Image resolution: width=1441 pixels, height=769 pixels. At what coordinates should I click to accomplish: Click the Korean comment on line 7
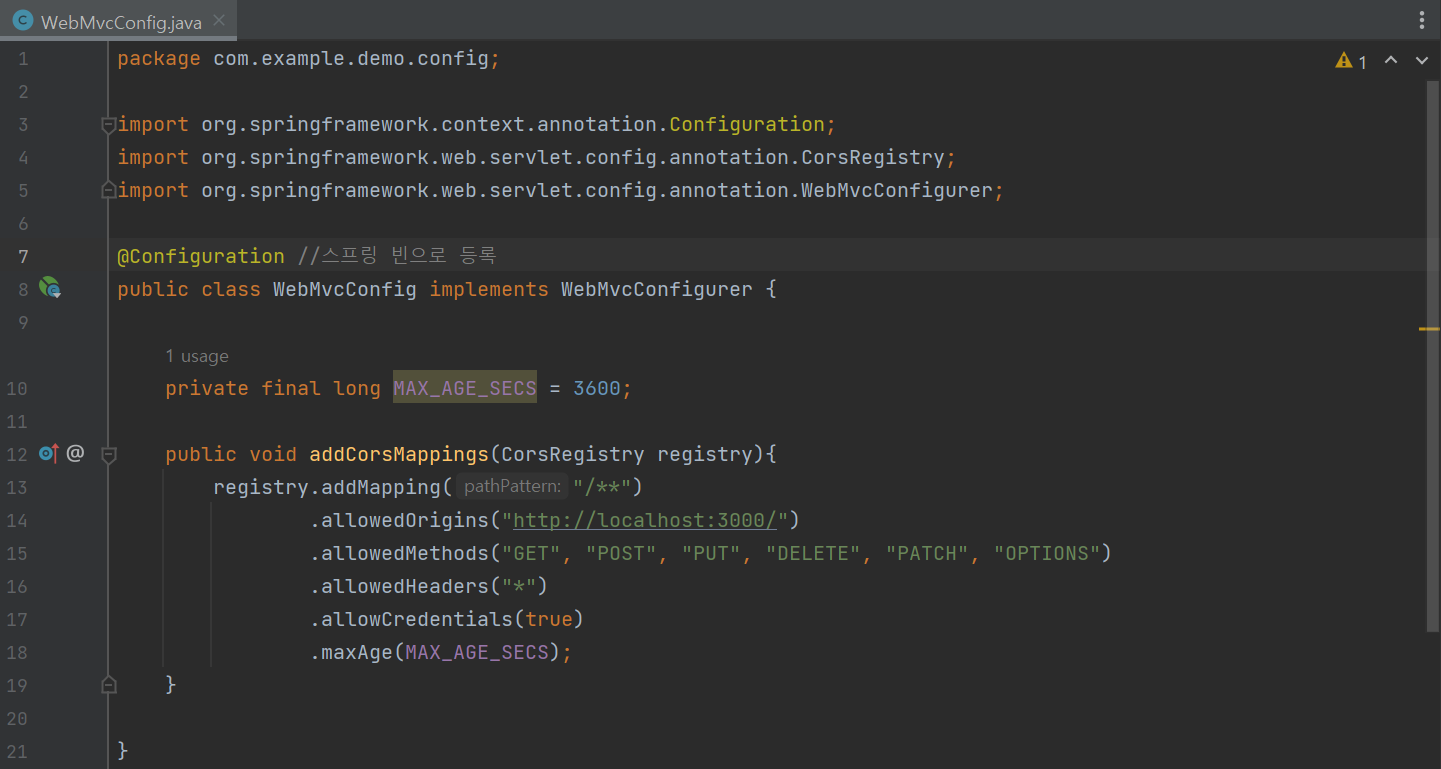click(x=397, y=256)
